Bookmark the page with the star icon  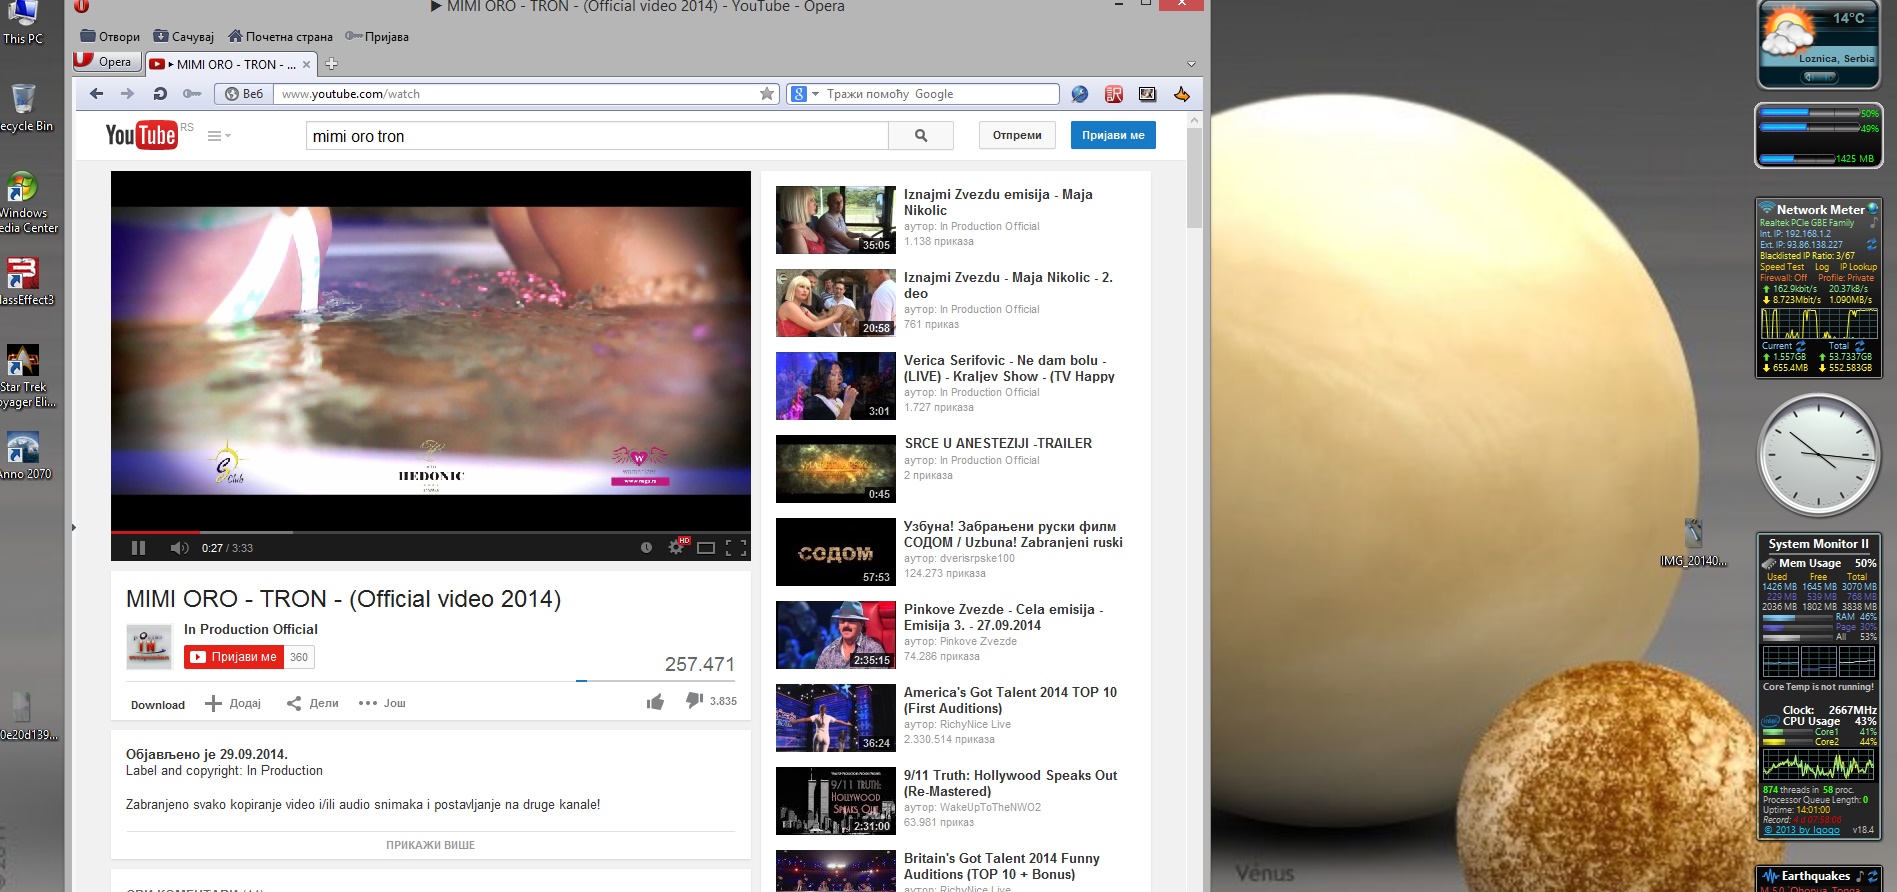[x=767, y=94]
